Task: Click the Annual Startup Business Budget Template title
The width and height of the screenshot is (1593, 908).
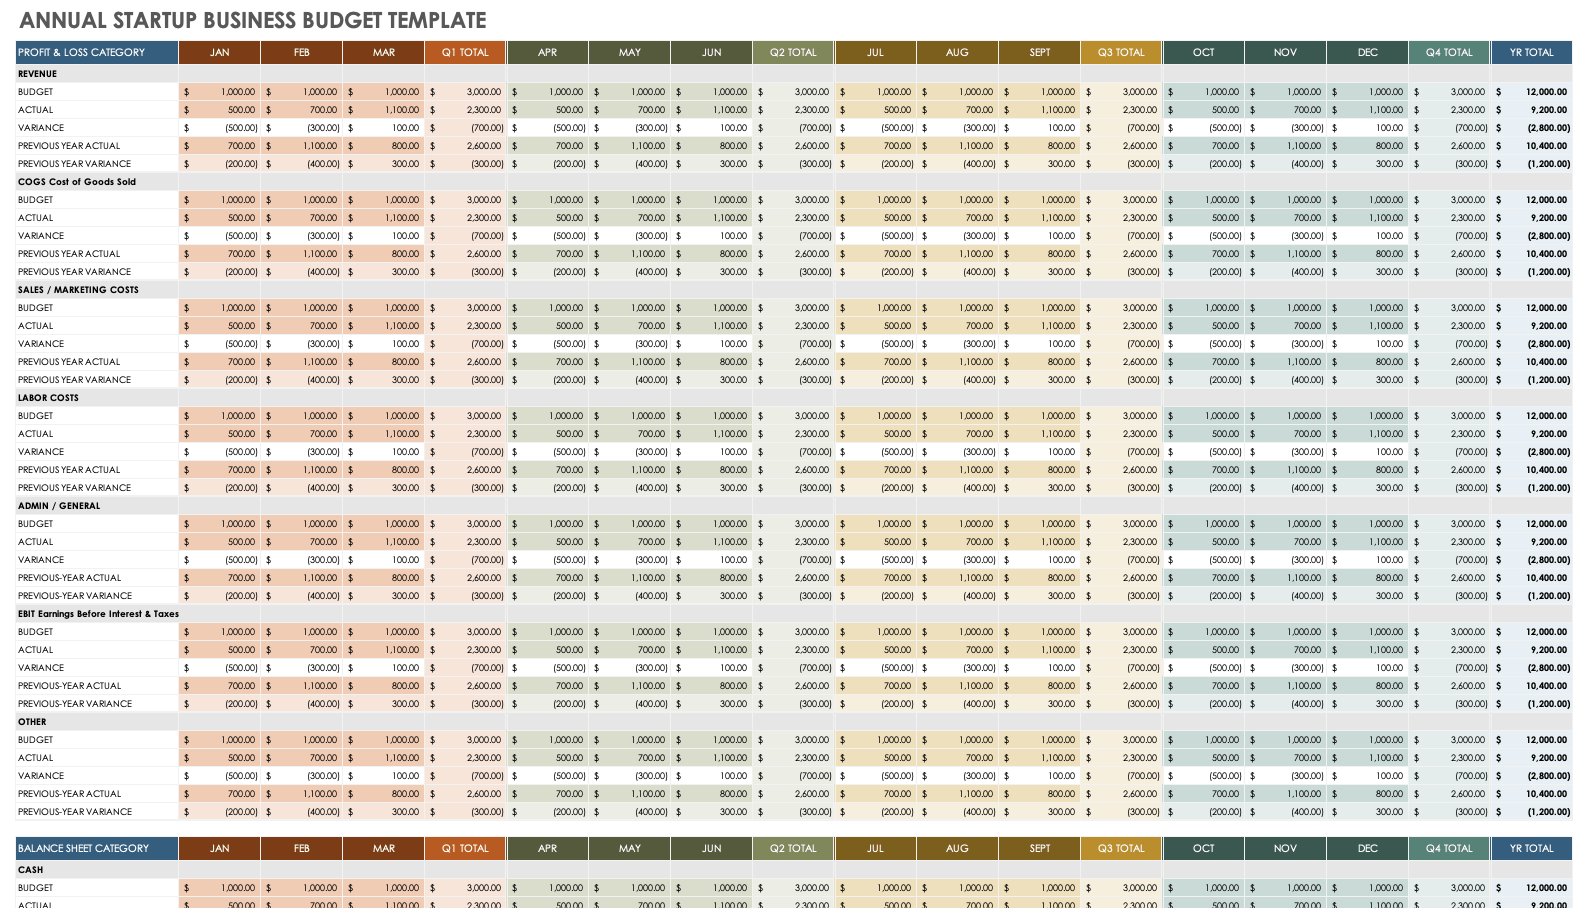Action: 253,20
